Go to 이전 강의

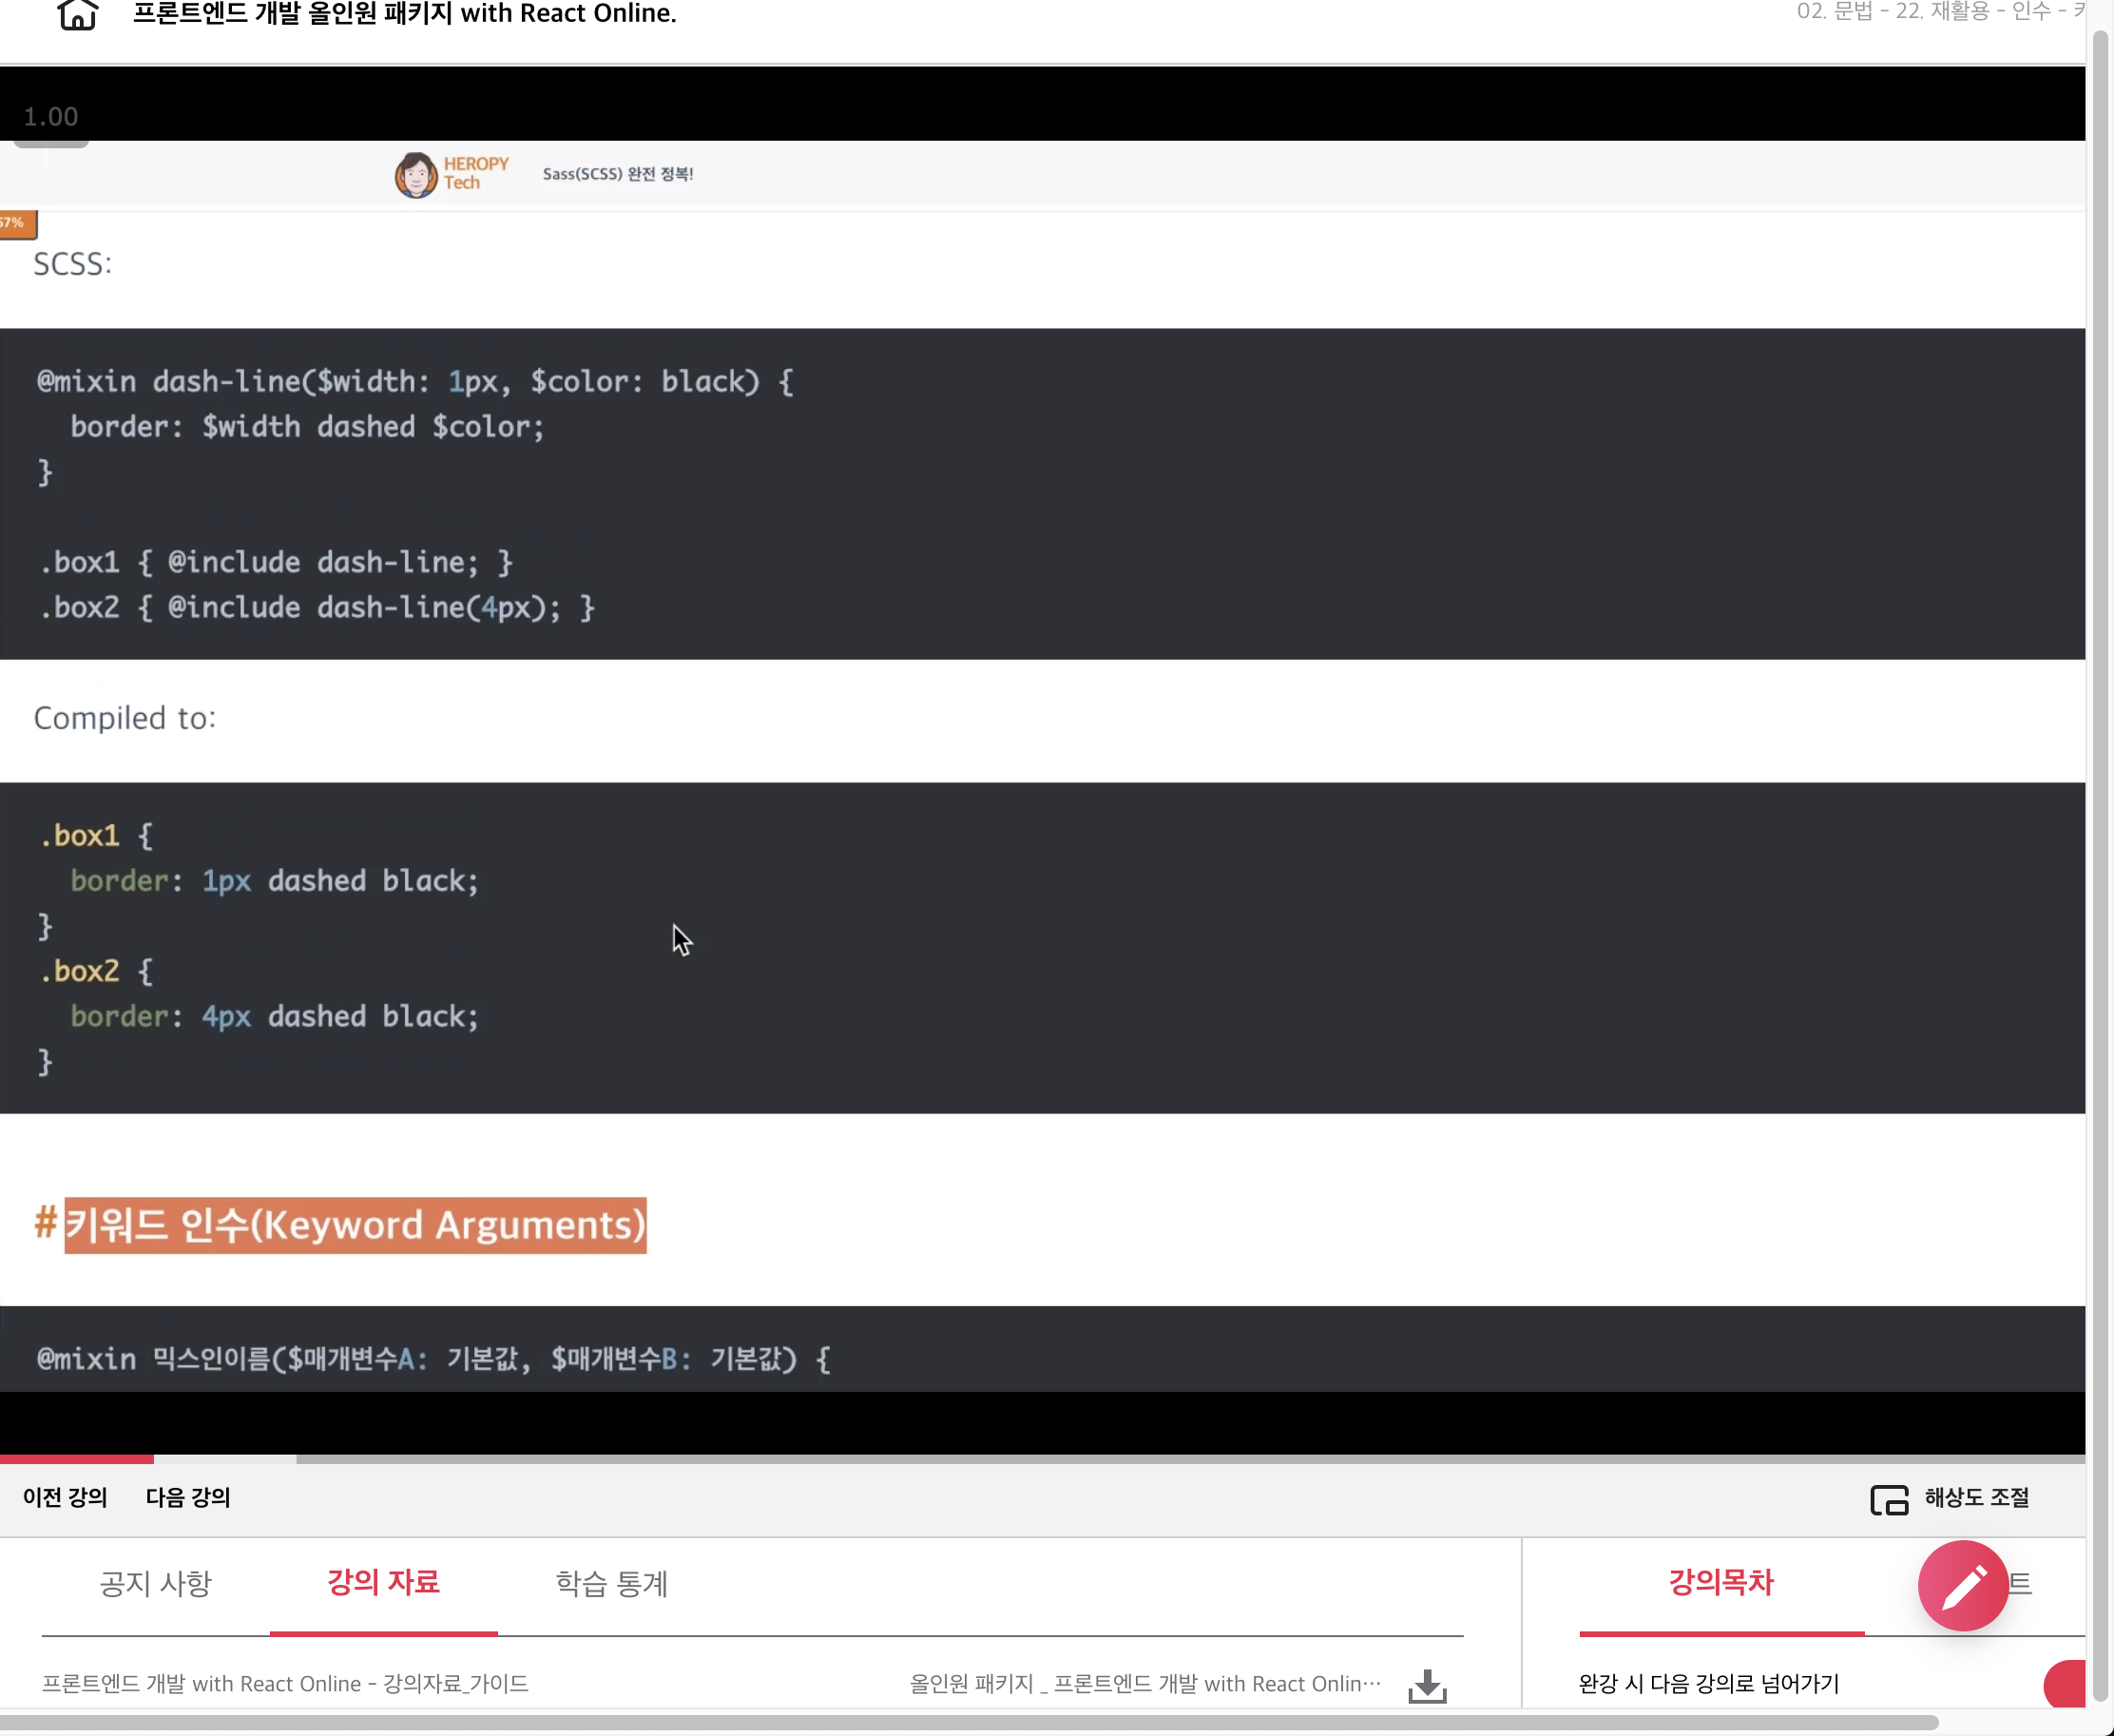tap(65, 1497)
